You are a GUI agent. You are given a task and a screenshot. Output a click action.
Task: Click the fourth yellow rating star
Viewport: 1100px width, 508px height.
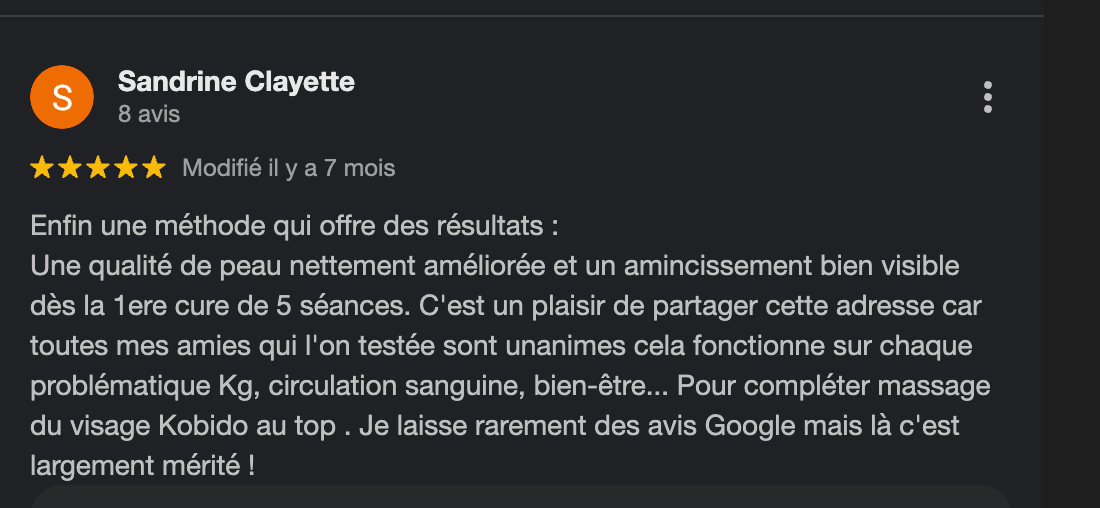[126, 168]
